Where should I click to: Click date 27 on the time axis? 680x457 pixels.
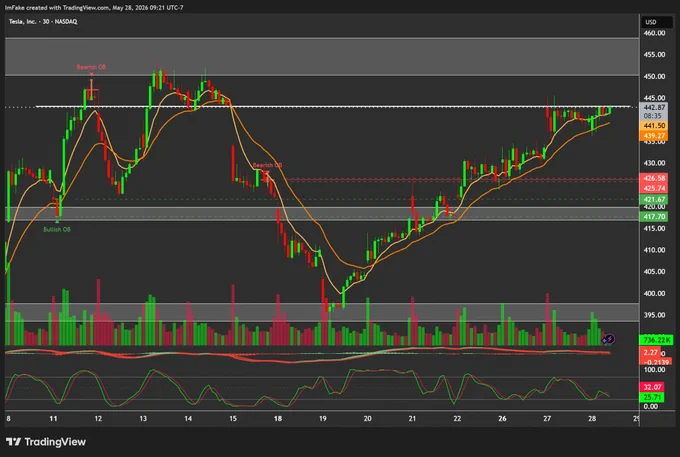(547, 418)
